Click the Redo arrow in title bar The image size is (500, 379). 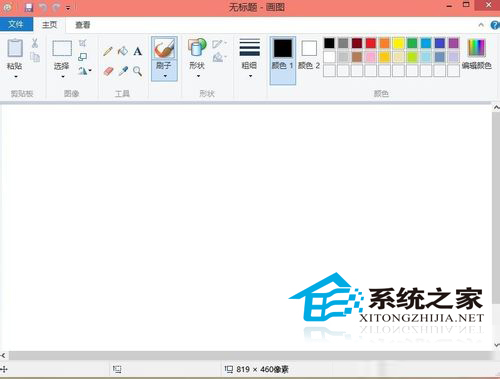(56, 7)
